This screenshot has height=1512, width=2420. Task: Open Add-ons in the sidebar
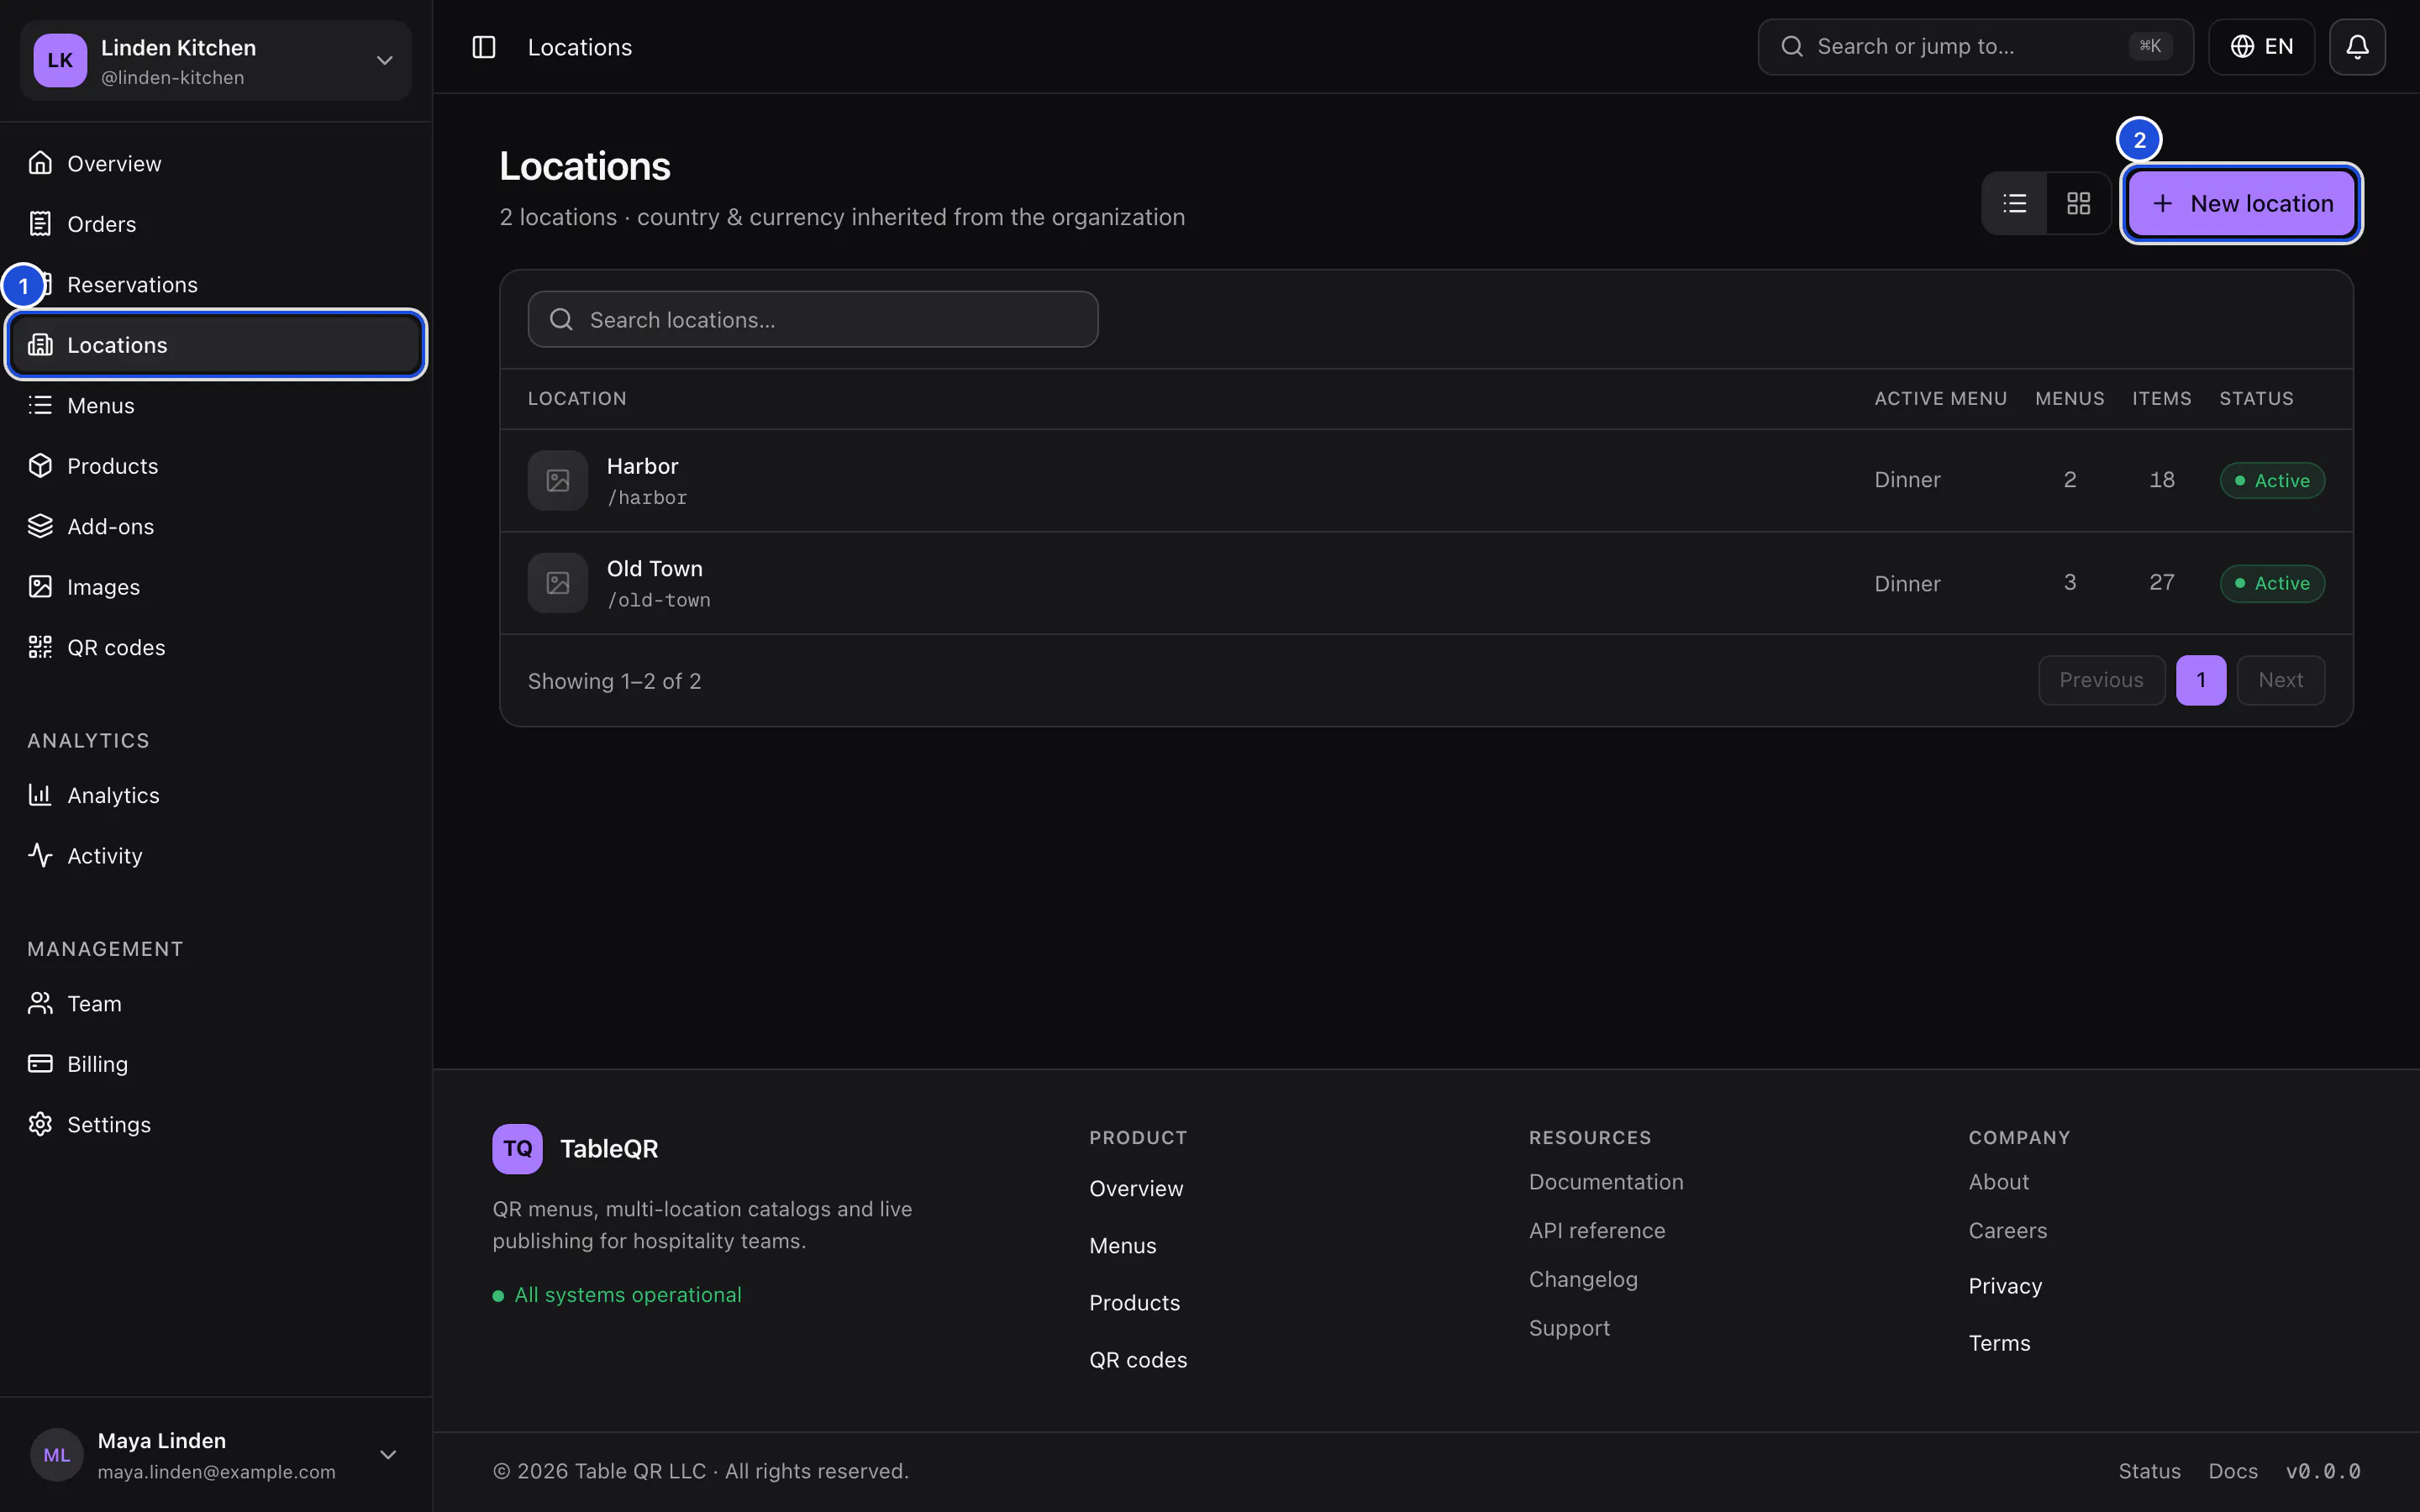[216, 526]
